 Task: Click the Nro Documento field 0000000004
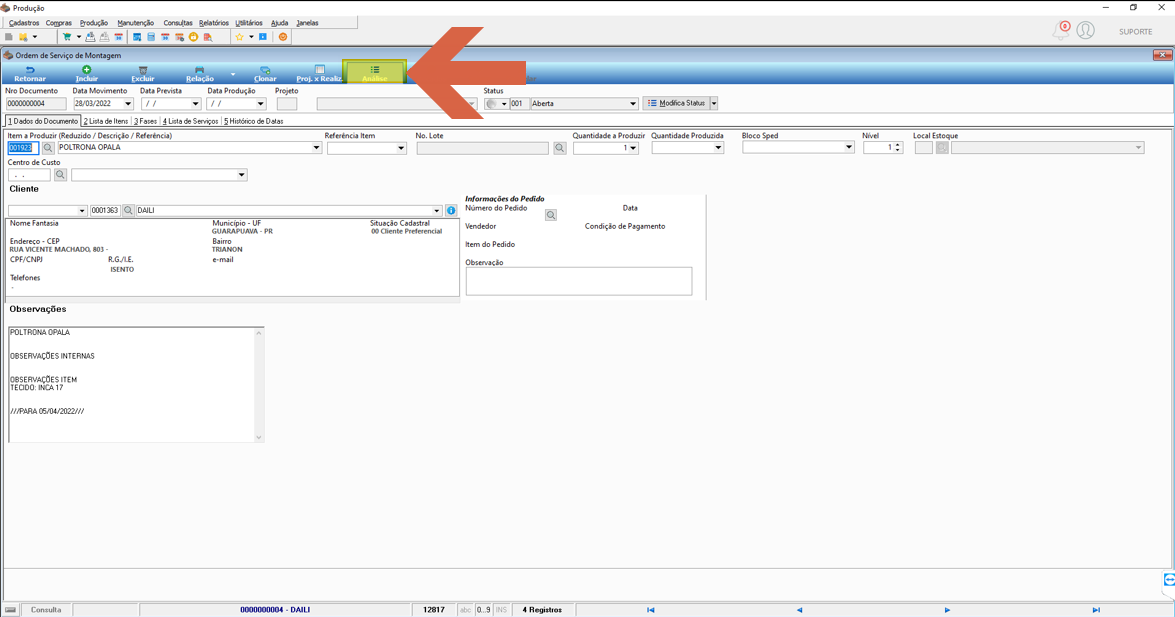35,104
